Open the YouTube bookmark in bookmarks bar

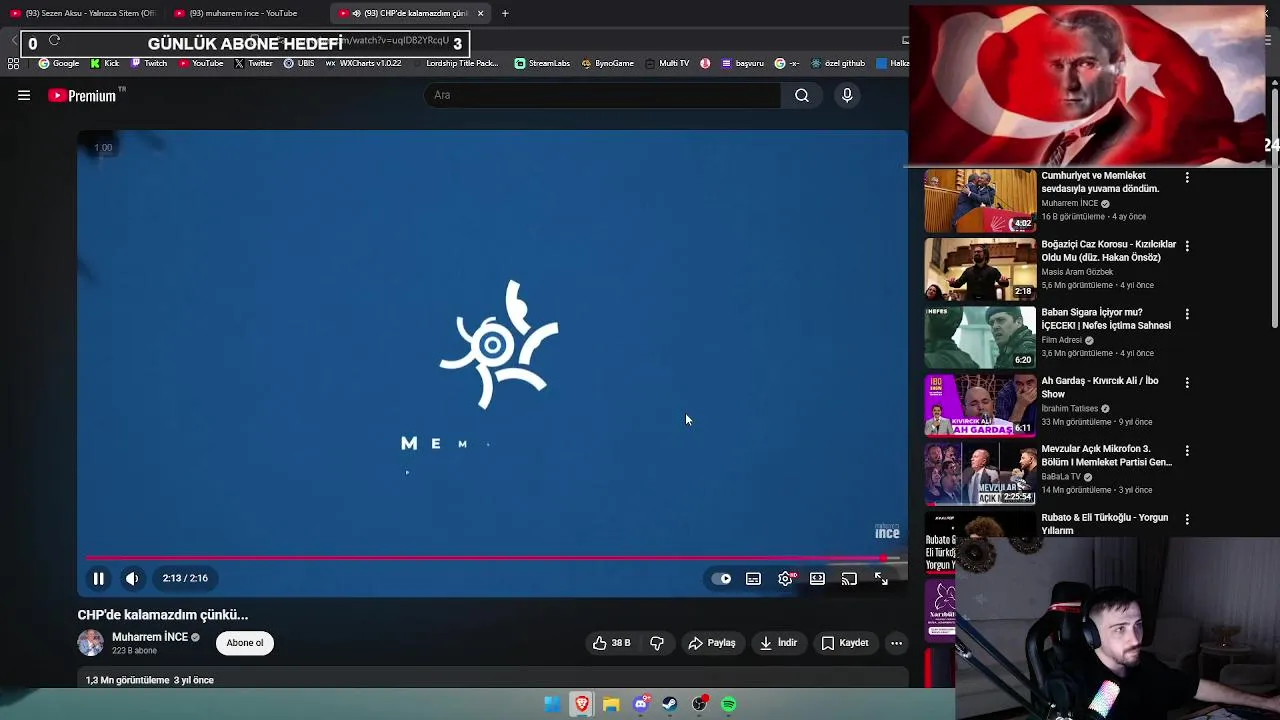[201, 63]
